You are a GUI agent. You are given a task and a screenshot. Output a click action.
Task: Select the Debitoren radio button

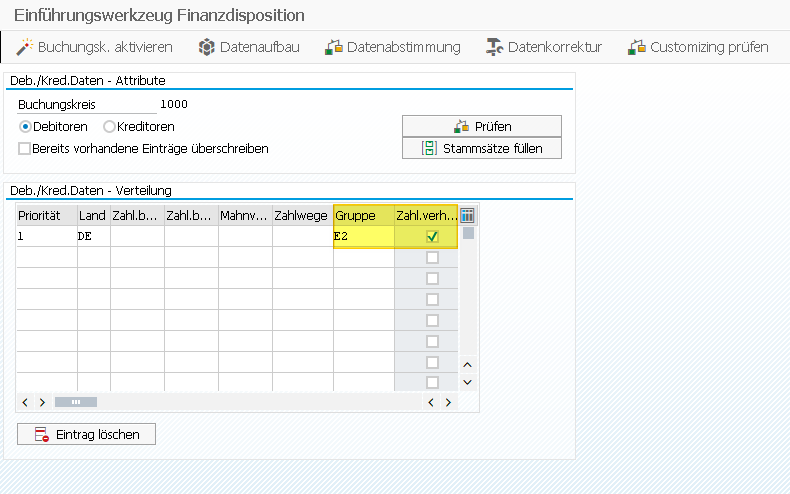26,127
